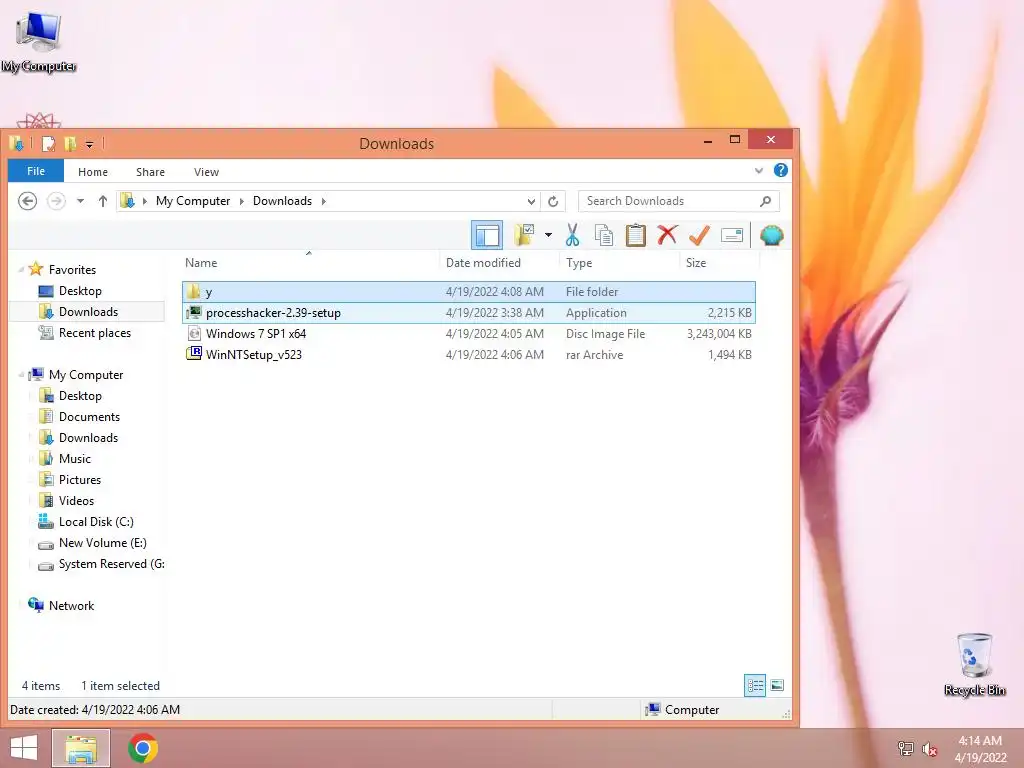Click the rename card icon in toolbar

coord(731,235)
